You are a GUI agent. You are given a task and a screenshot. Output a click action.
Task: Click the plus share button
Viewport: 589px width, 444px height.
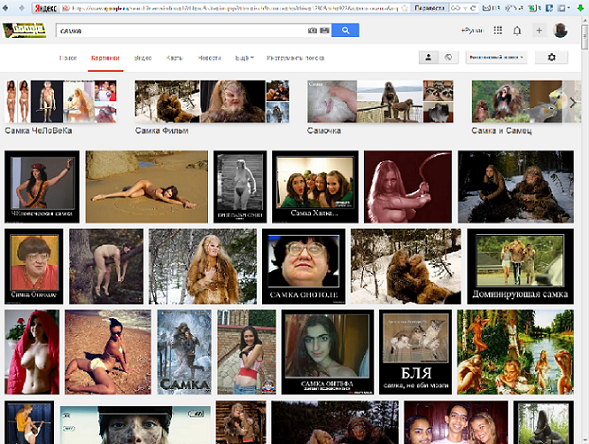coord(539,30)
